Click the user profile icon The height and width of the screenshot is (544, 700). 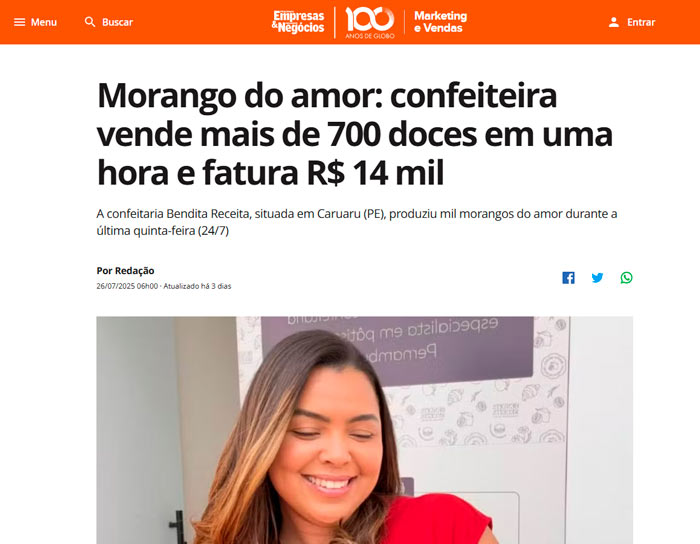(614, 22)
